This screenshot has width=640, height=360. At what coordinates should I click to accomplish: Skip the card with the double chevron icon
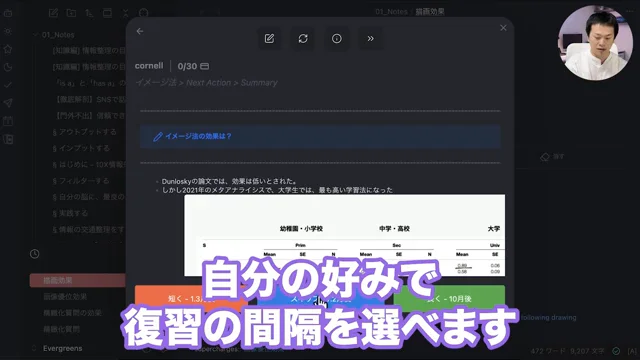click(370, 38)
